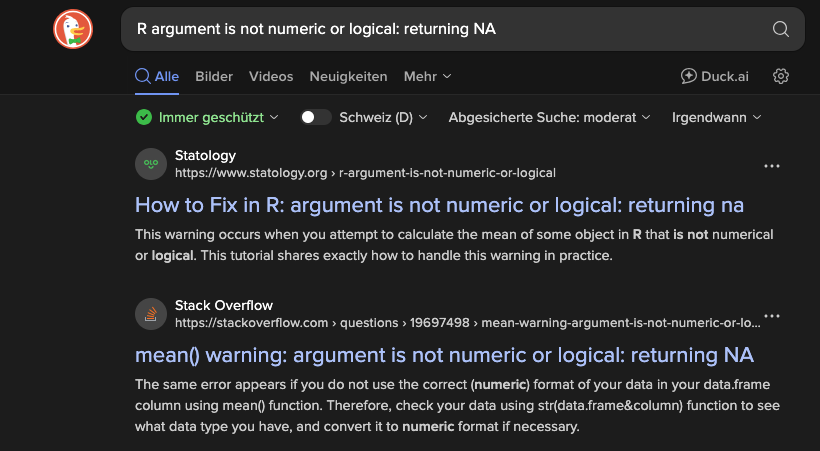Click the Statology URL breadcrumb
820x451 pixels.
click(x=365, y=173)
